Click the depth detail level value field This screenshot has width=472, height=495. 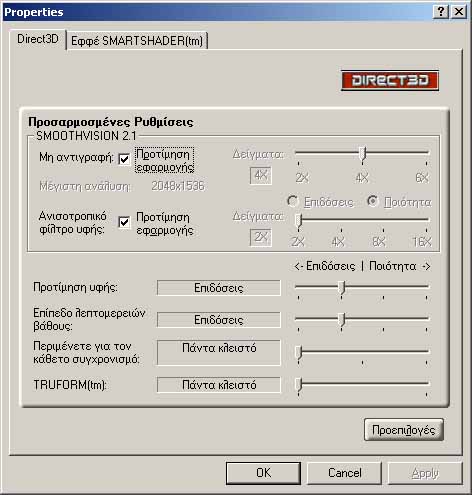tap(219, 320)
